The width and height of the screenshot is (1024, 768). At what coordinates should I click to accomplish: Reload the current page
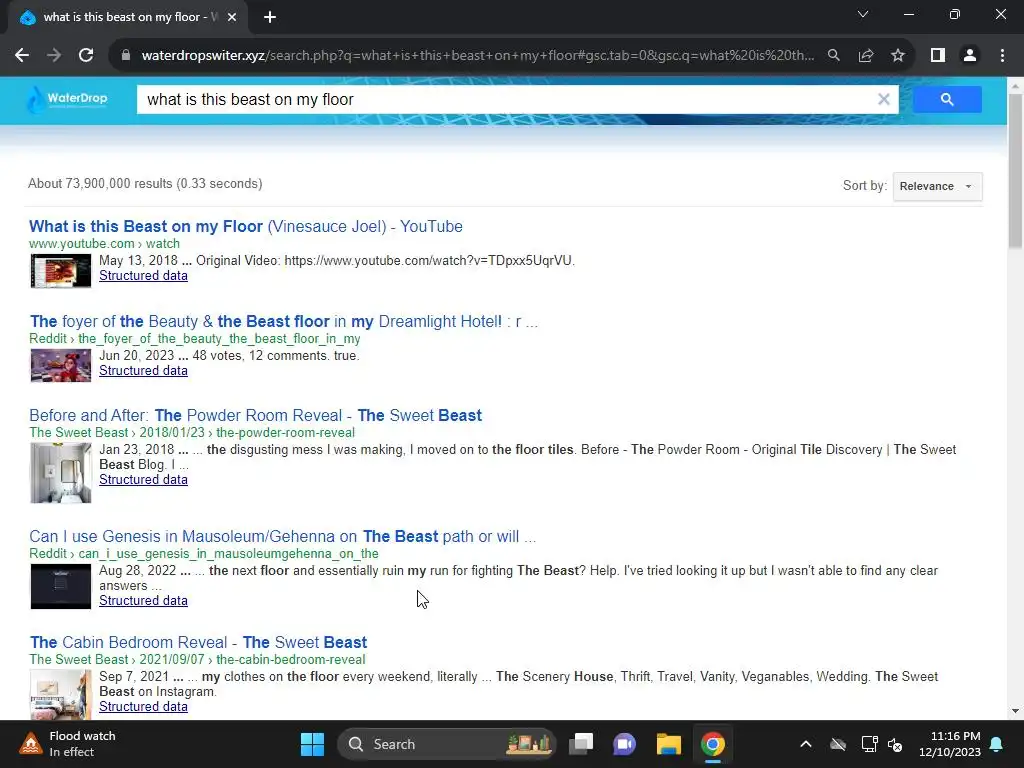[x=86, y=56]
